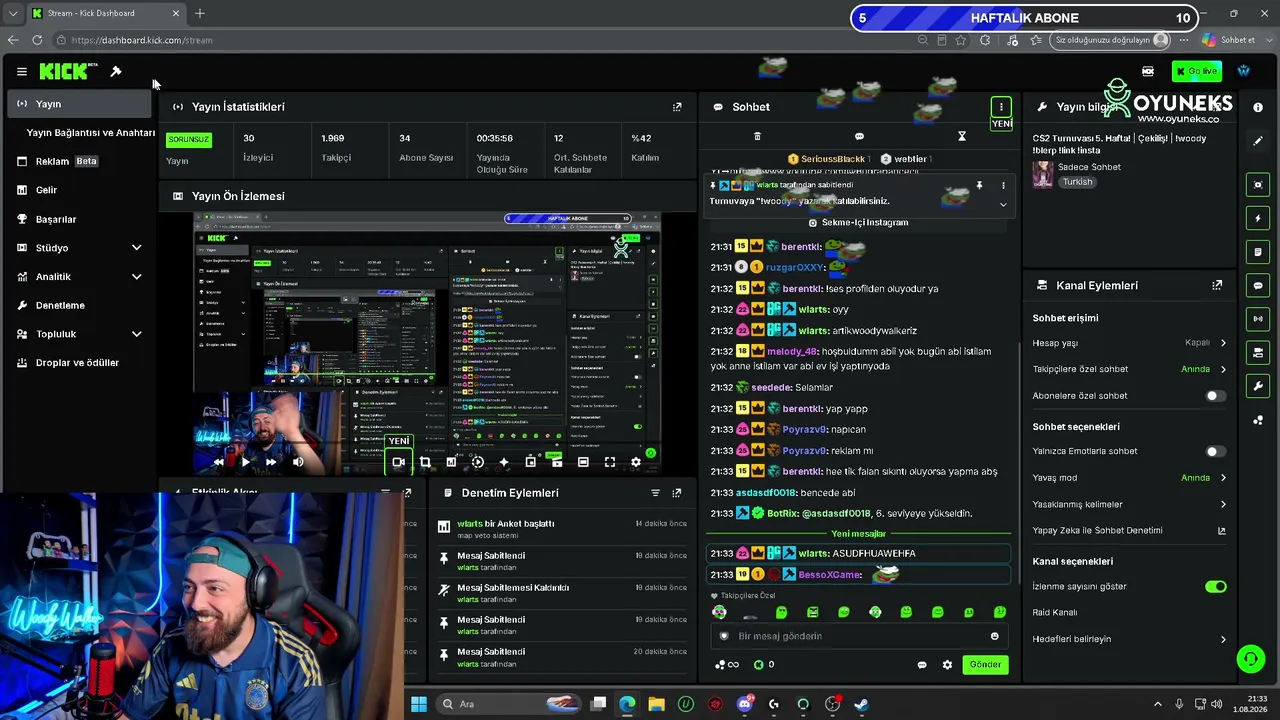
Task: Open Steam from the taskbar
Action: [x=861, y=704]
